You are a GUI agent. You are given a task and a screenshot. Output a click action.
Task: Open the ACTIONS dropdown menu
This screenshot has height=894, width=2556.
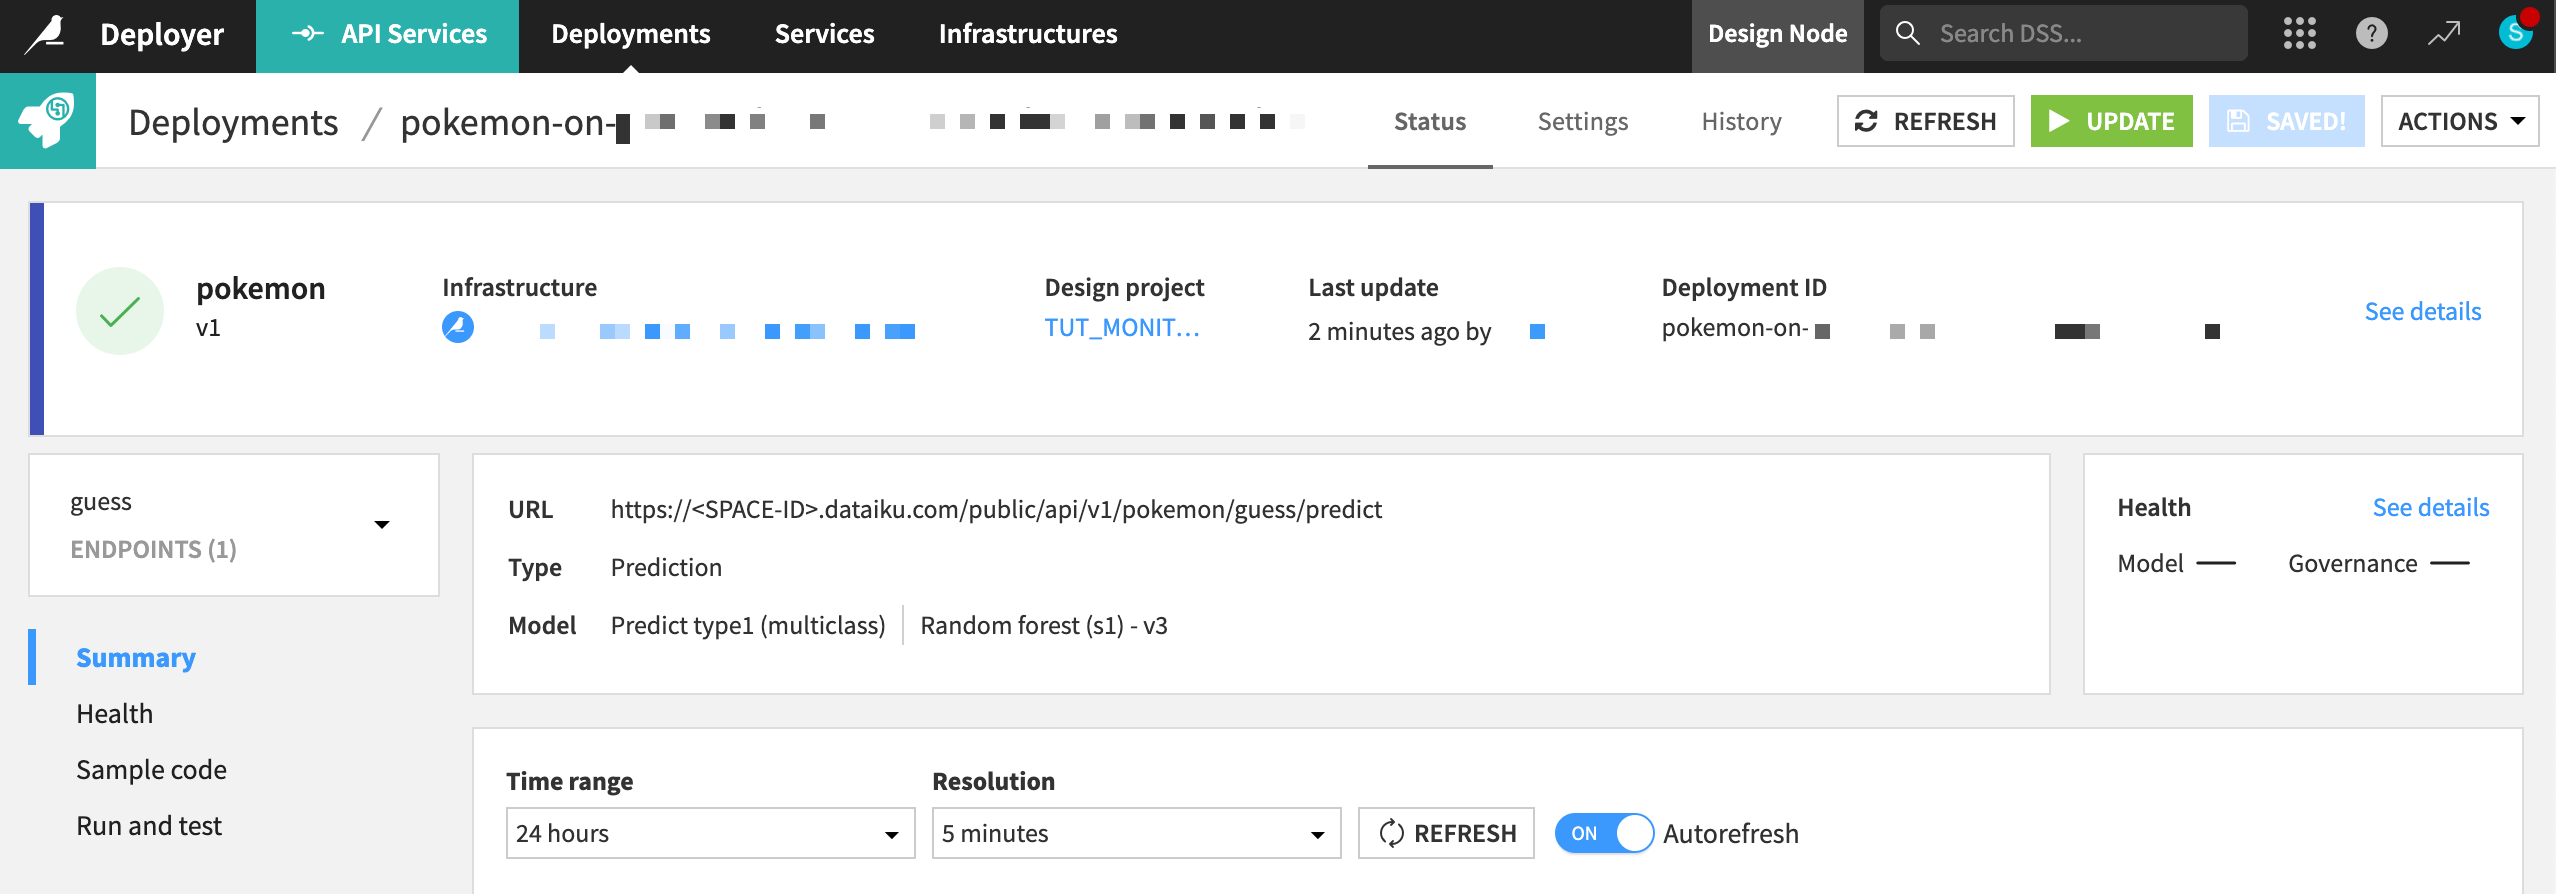point(2459,121)
